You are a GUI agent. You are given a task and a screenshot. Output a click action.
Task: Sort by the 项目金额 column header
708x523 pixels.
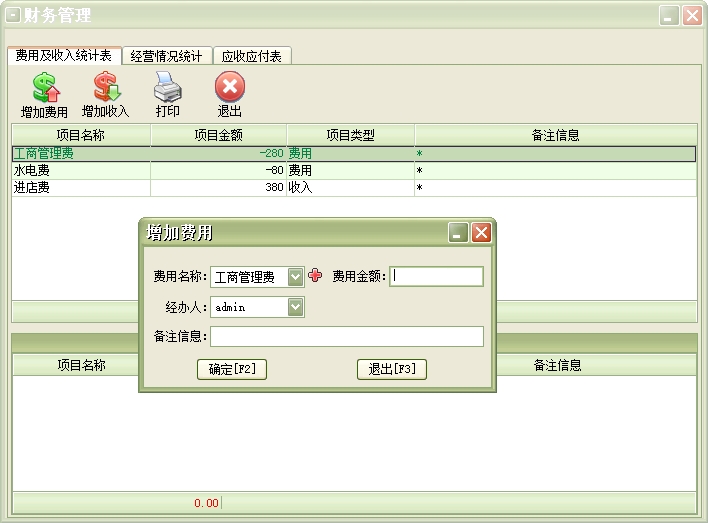(218, 135)
